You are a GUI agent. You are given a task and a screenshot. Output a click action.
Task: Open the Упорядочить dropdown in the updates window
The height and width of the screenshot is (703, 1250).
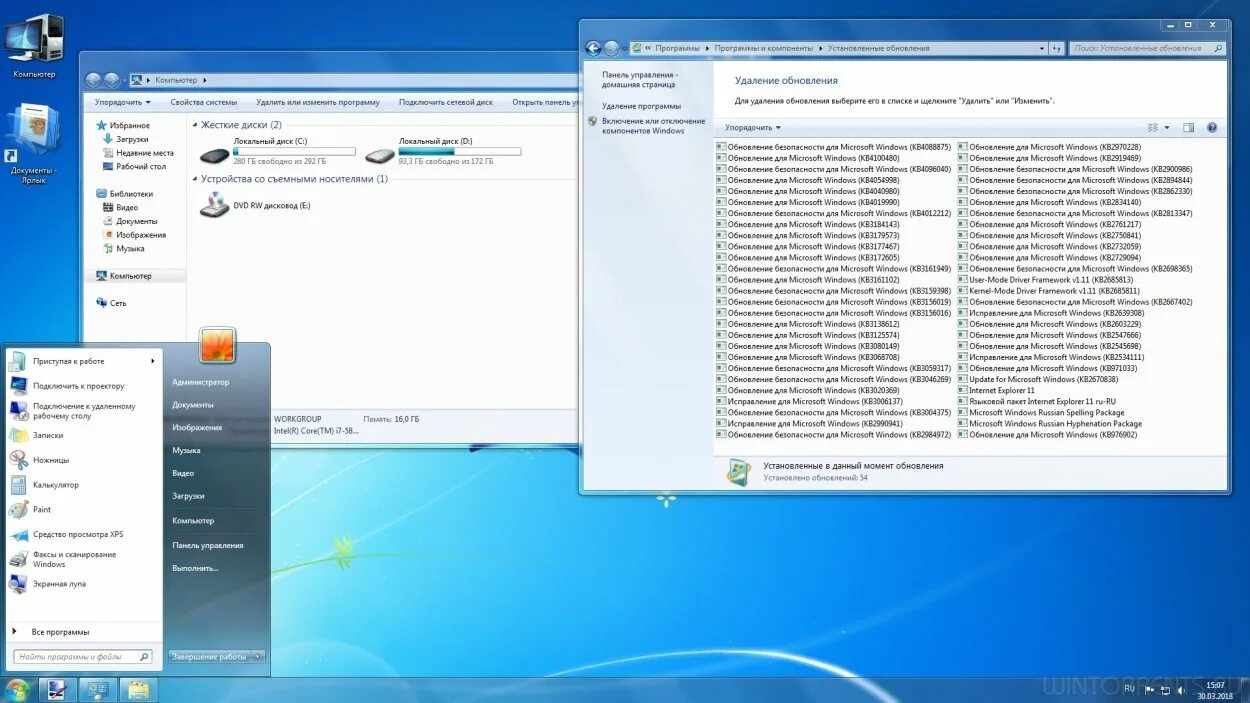753,128
